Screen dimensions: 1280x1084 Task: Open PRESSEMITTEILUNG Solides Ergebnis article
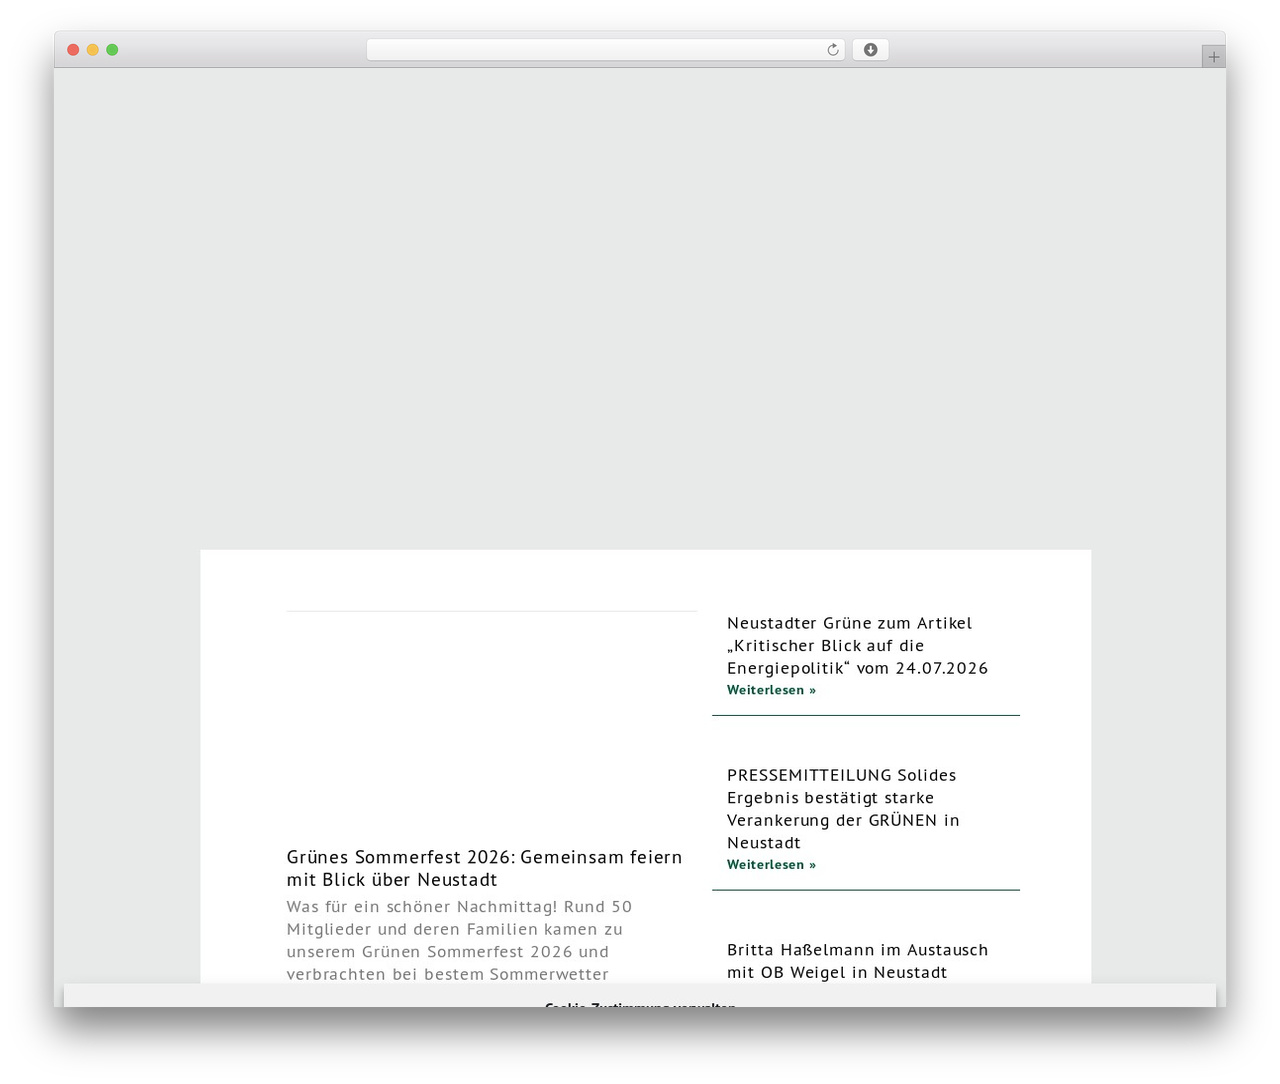pyautogui.click(x=843, y=809)
